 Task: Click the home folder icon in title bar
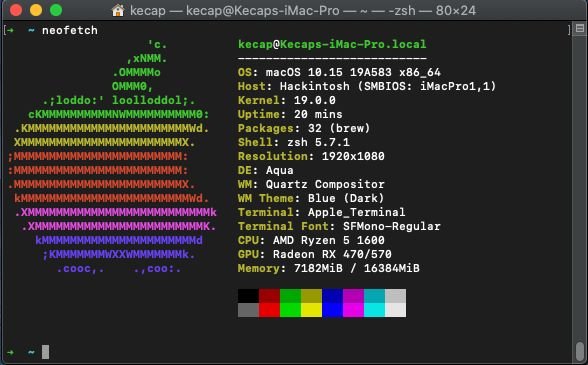click(x=118, y=10)
